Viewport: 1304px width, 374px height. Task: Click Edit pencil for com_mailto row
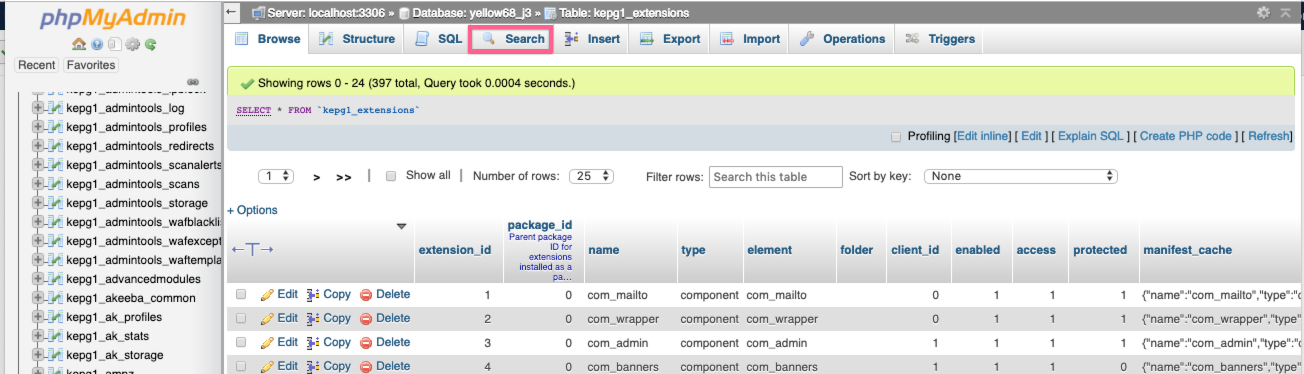click(267, 295)
